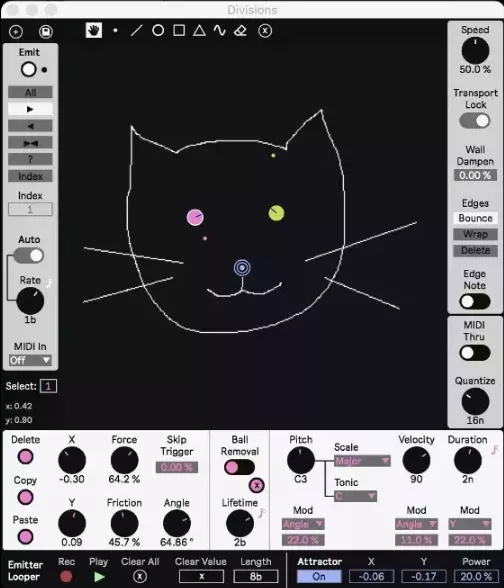The image size is (504, 588).
Task: Select Wrap edge mode
Action: pyautogui.click(x=475, y=234)
